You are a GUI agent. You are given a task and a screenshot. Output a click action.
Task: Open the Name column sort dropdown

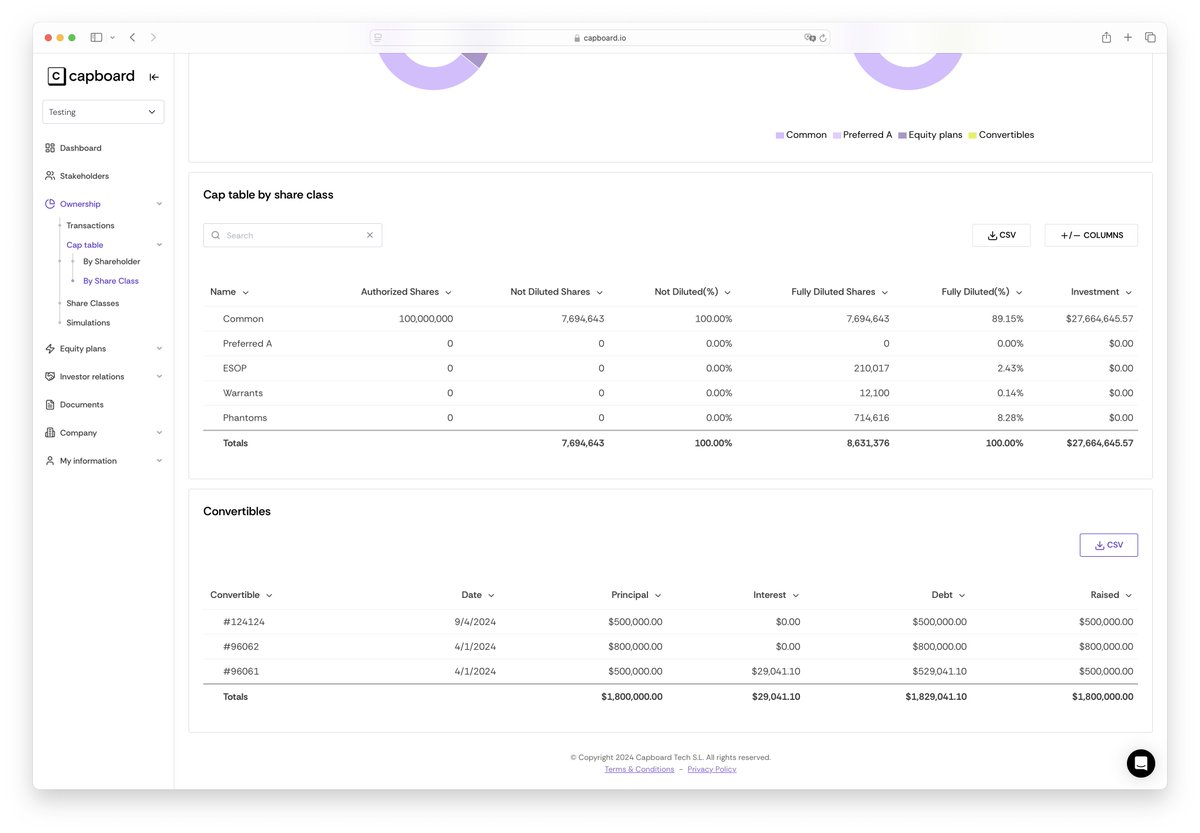click(x=246, y=291)
